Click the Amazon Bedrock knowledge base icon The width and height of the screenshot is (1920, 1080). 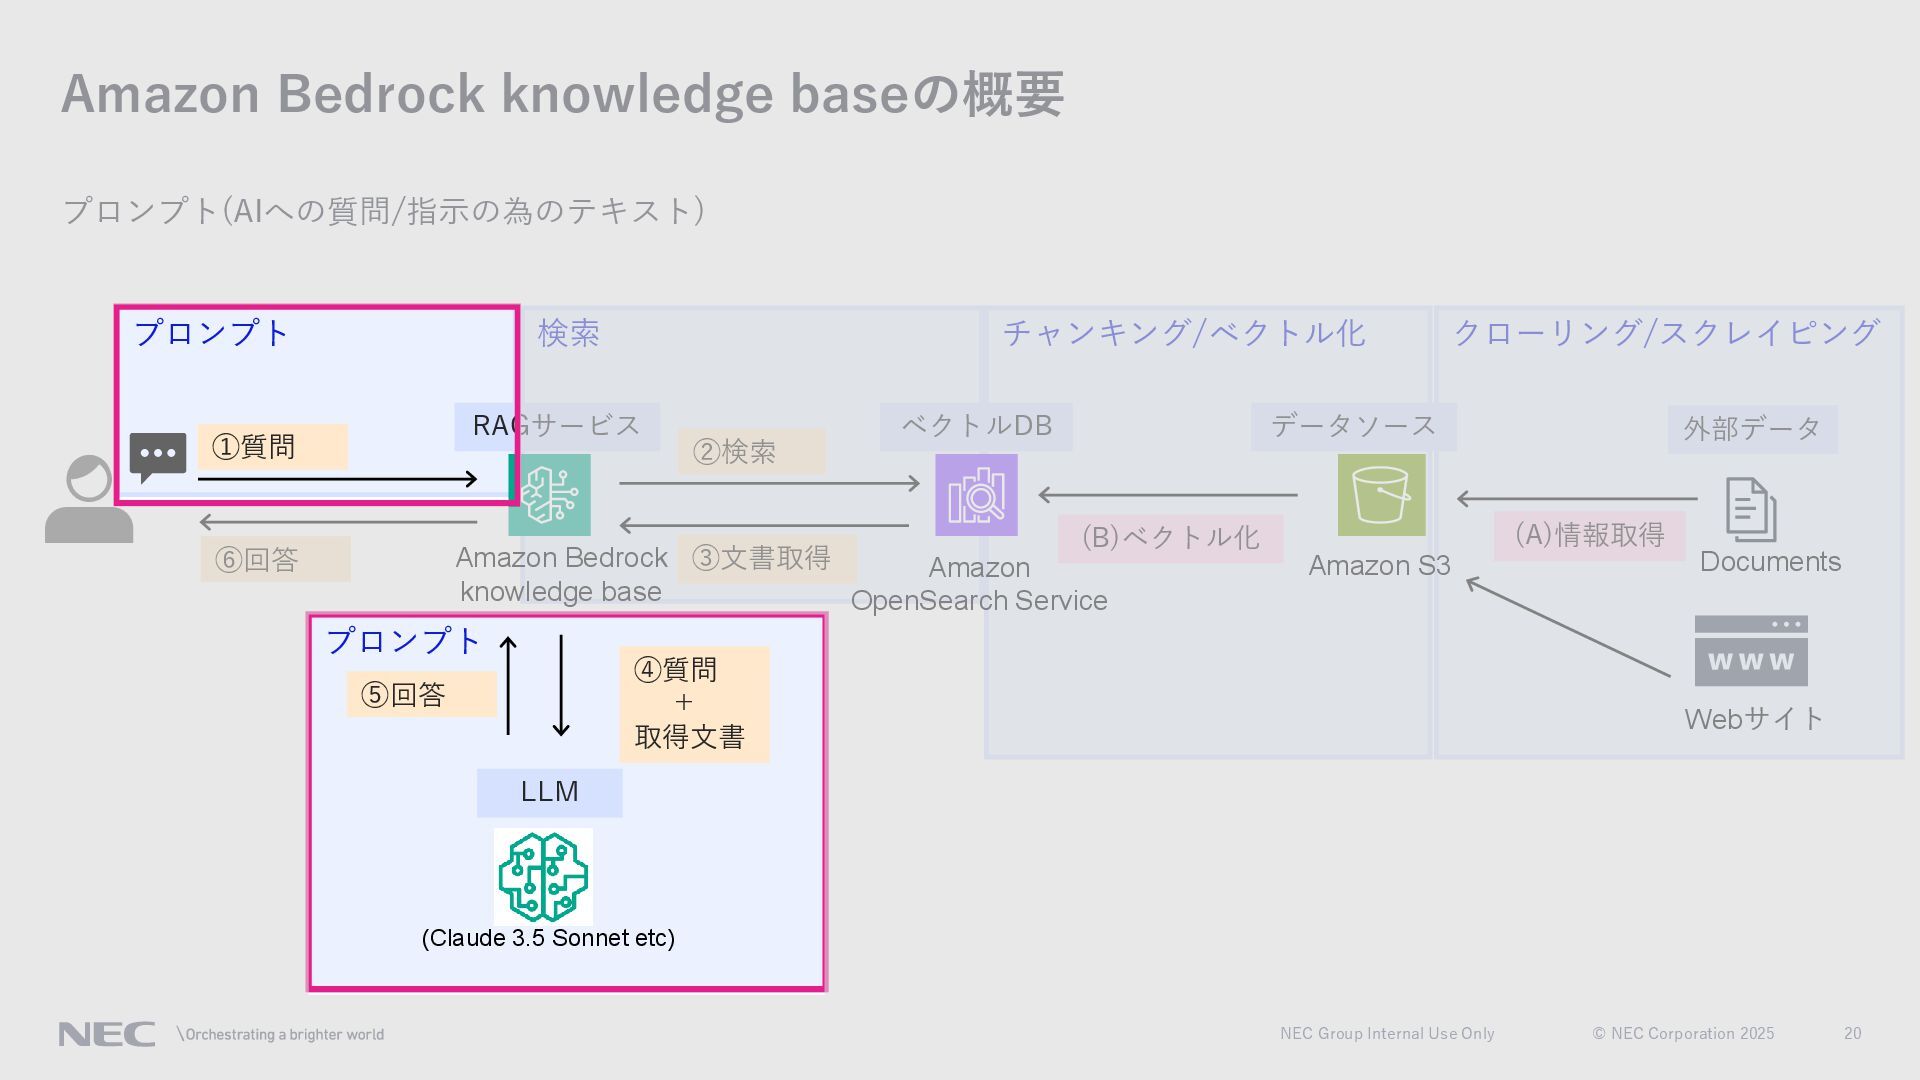click(x=549, y=495)
